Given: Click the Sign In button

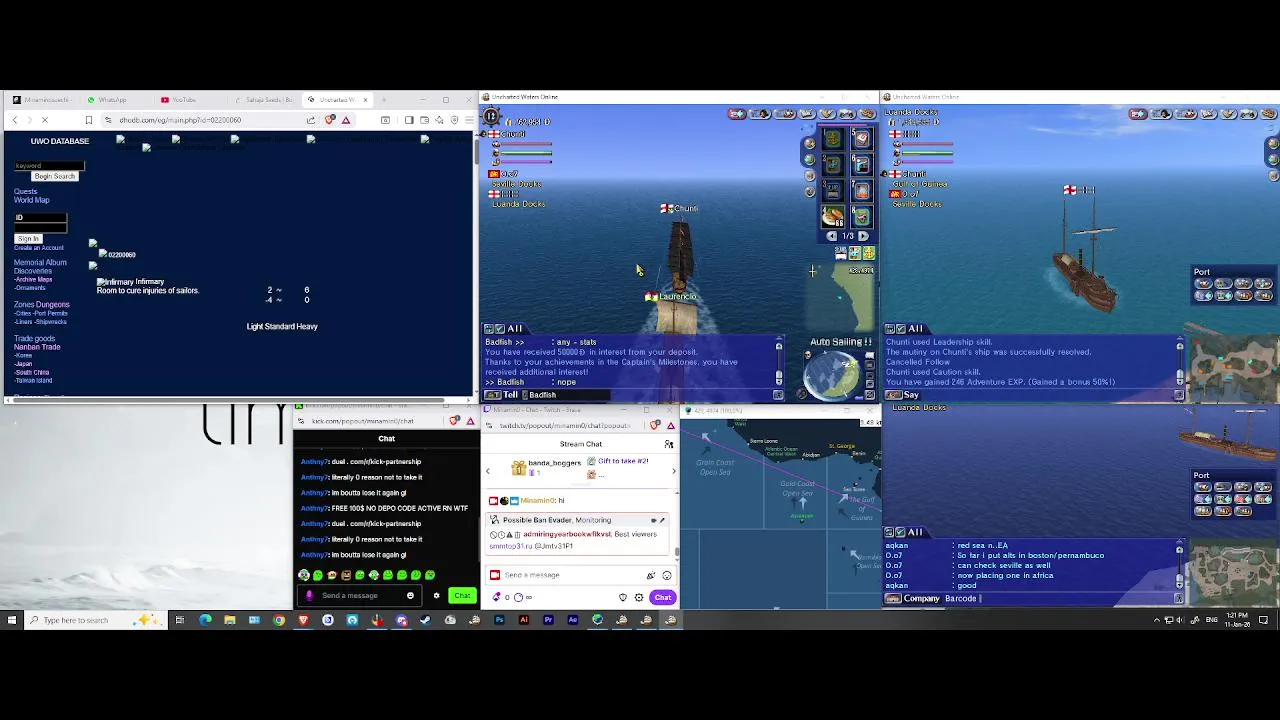Looking at the screenshot, I should (x=27, y=239).
